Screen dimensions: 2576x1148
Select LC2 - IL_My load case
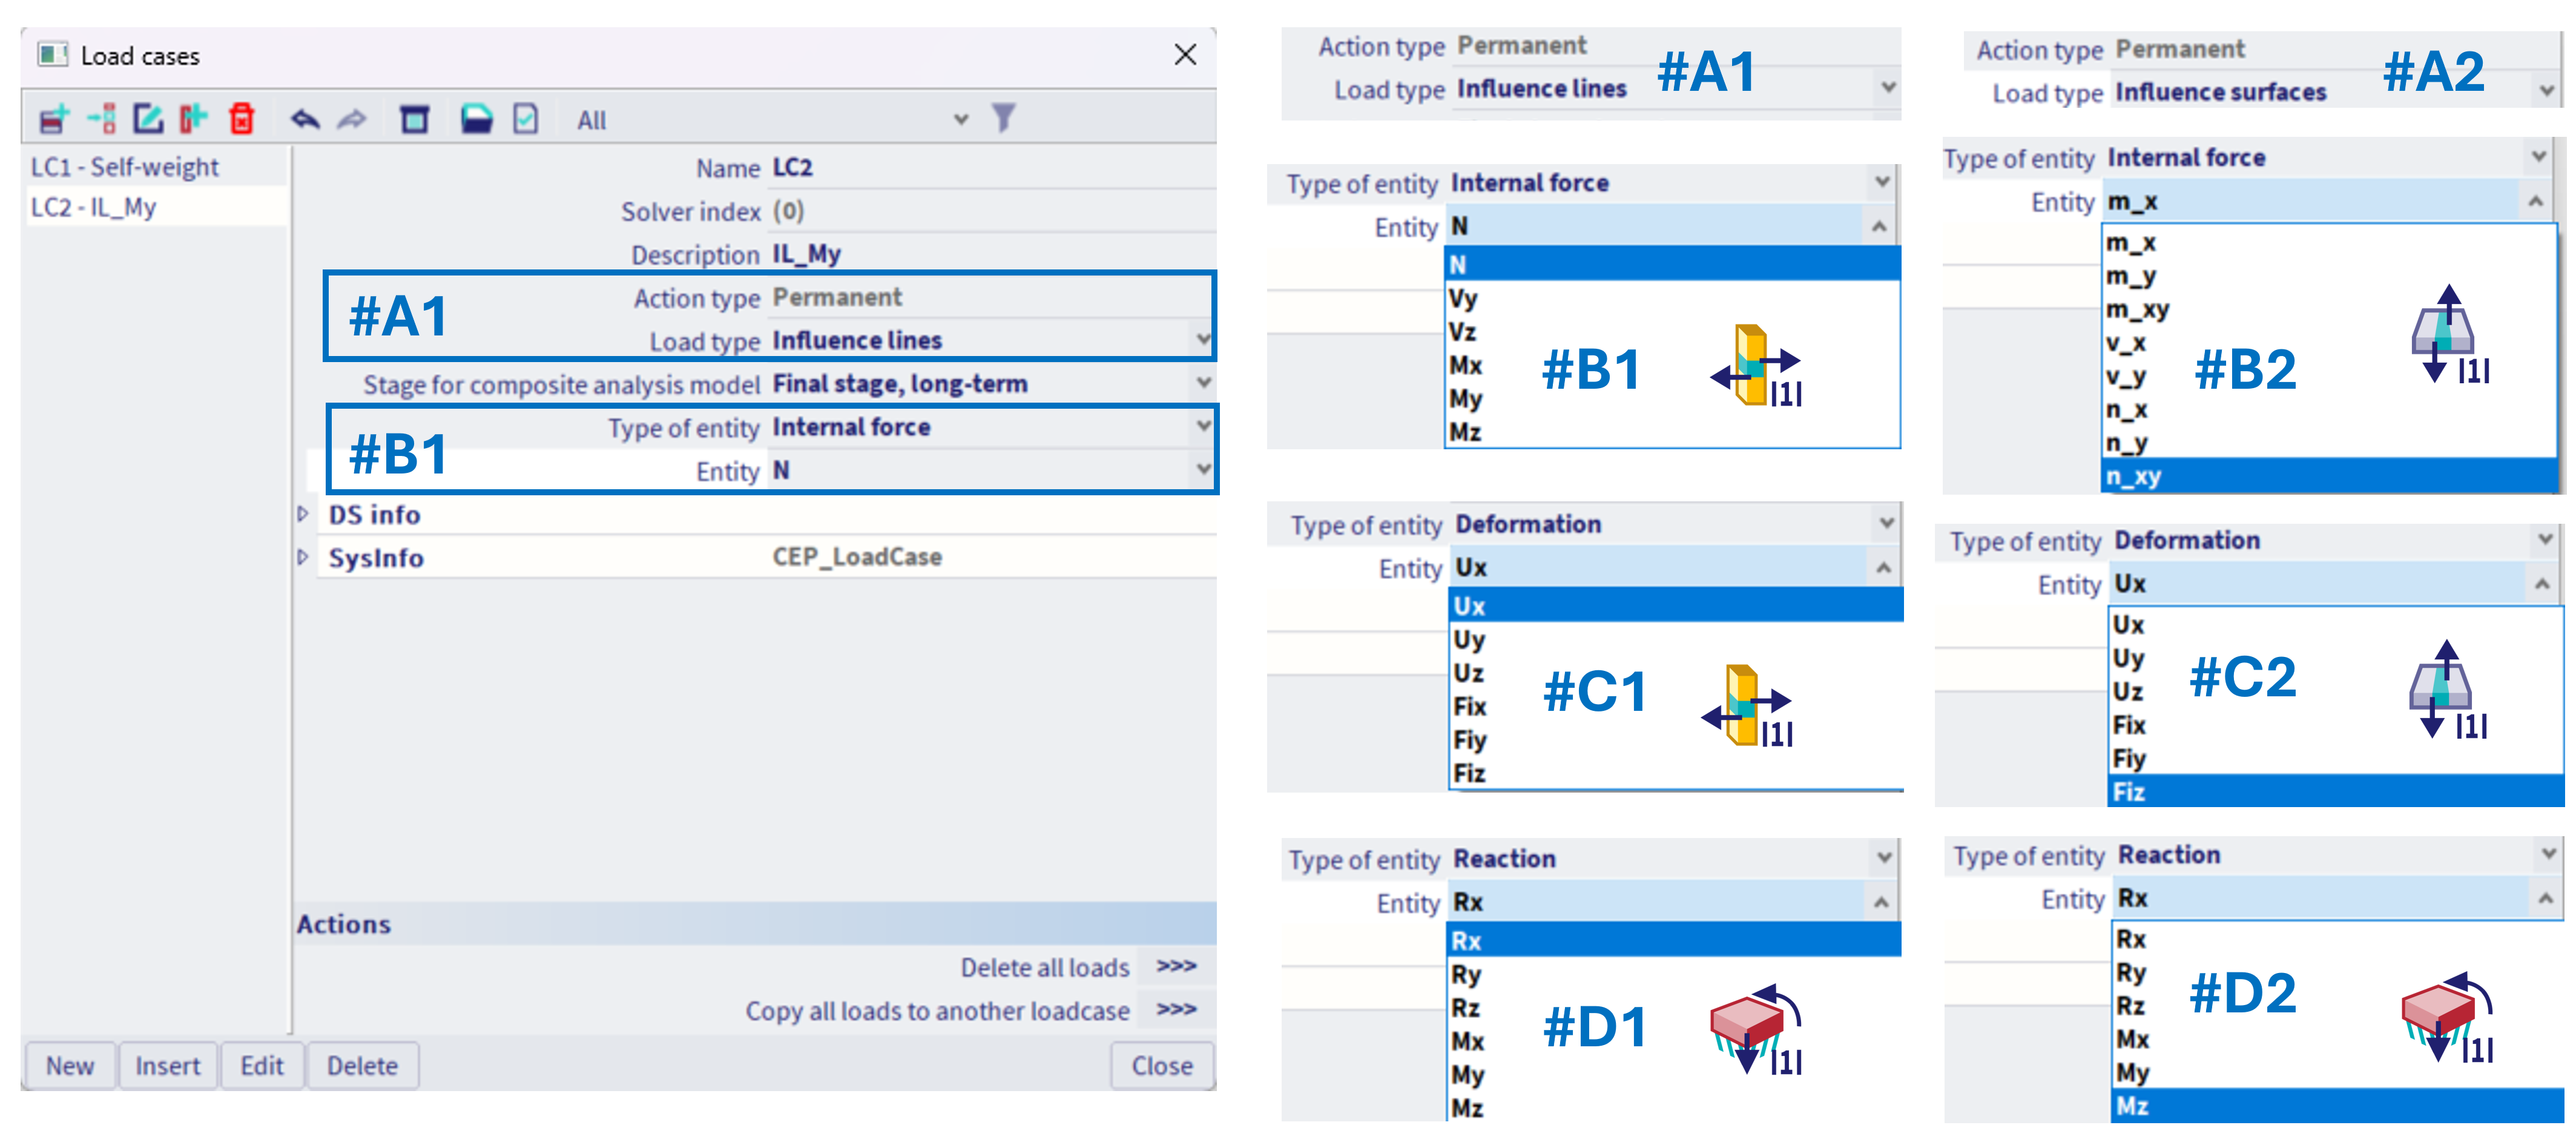tap(94, 207)
